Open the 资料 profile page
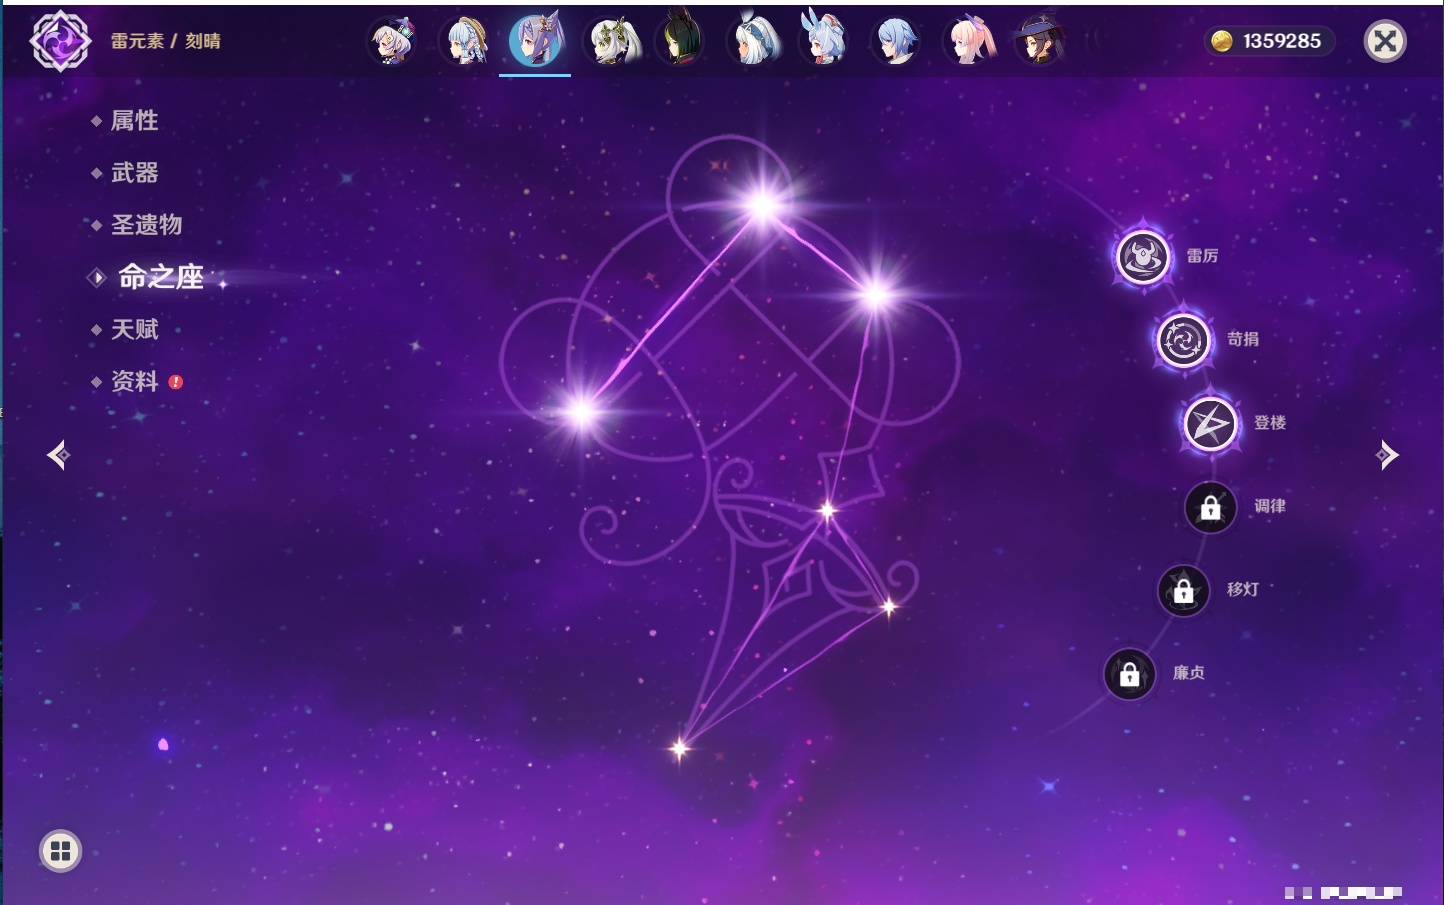This screenshot has width=1444, height=905. (135, 381)
